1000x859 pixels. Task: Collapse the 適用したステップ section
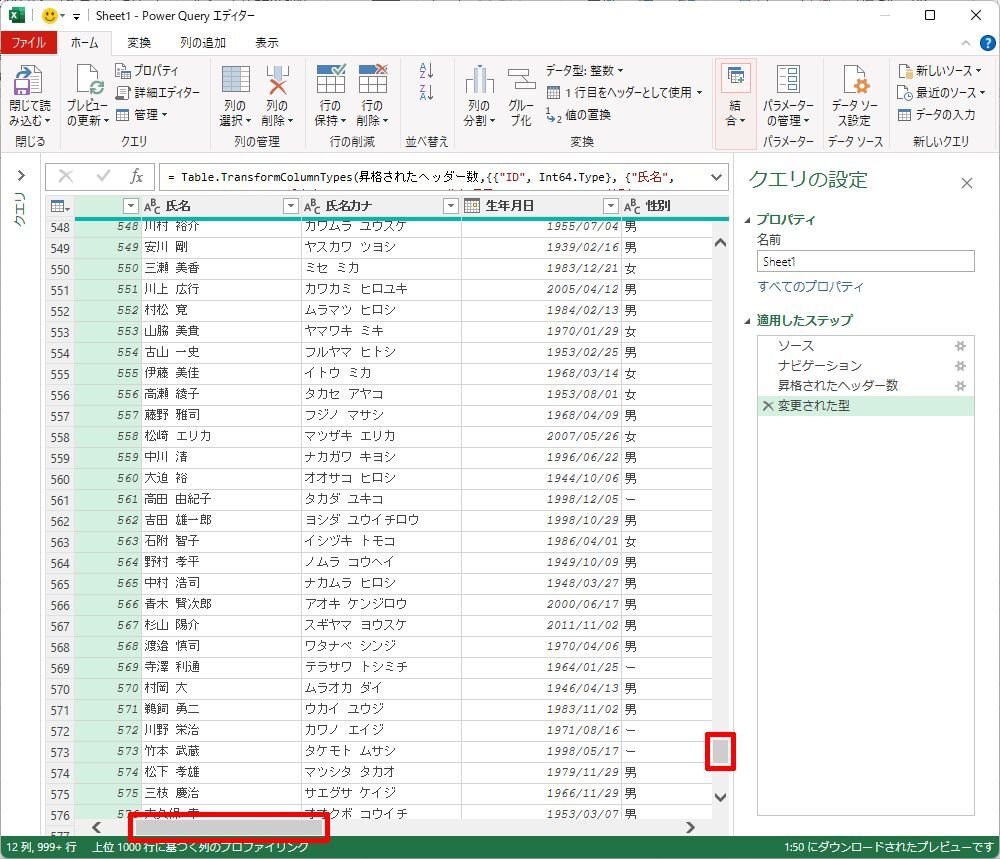(749, 321)
